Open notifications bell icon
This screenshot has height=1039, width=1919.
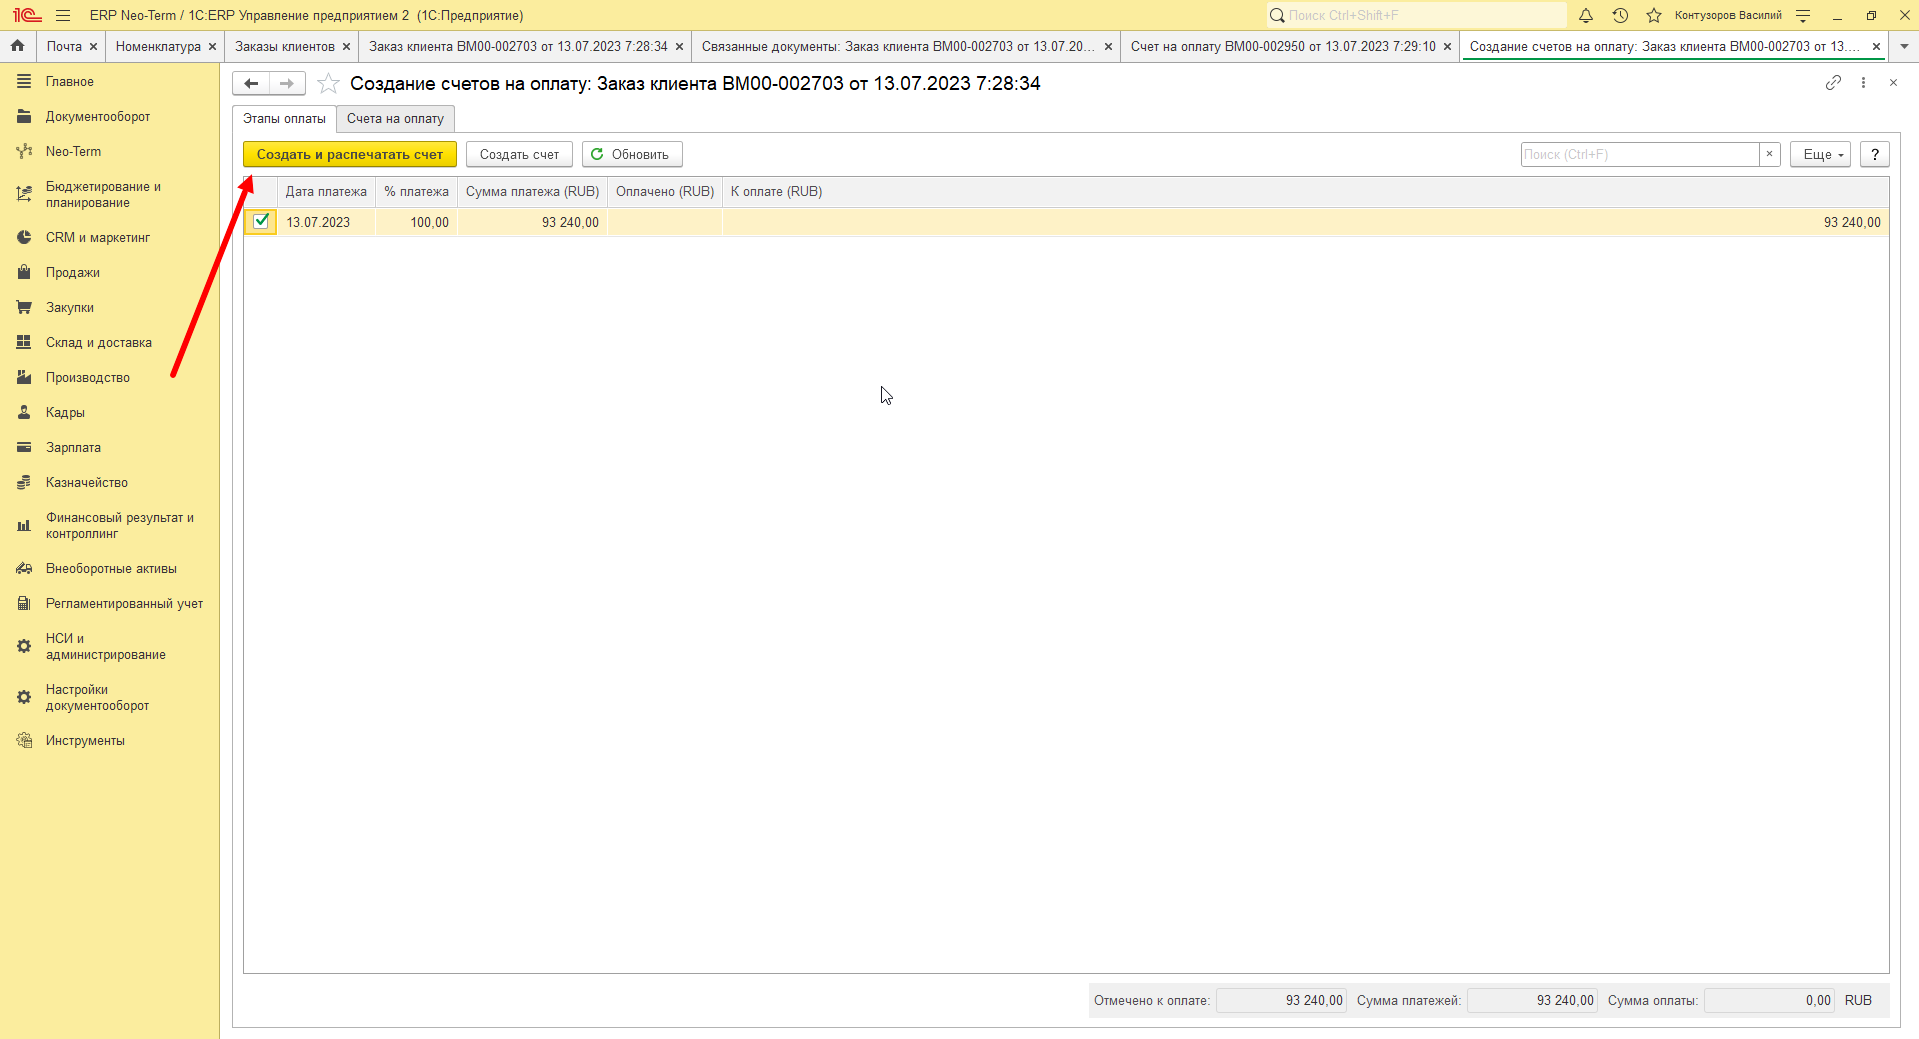coord(1586,15)
